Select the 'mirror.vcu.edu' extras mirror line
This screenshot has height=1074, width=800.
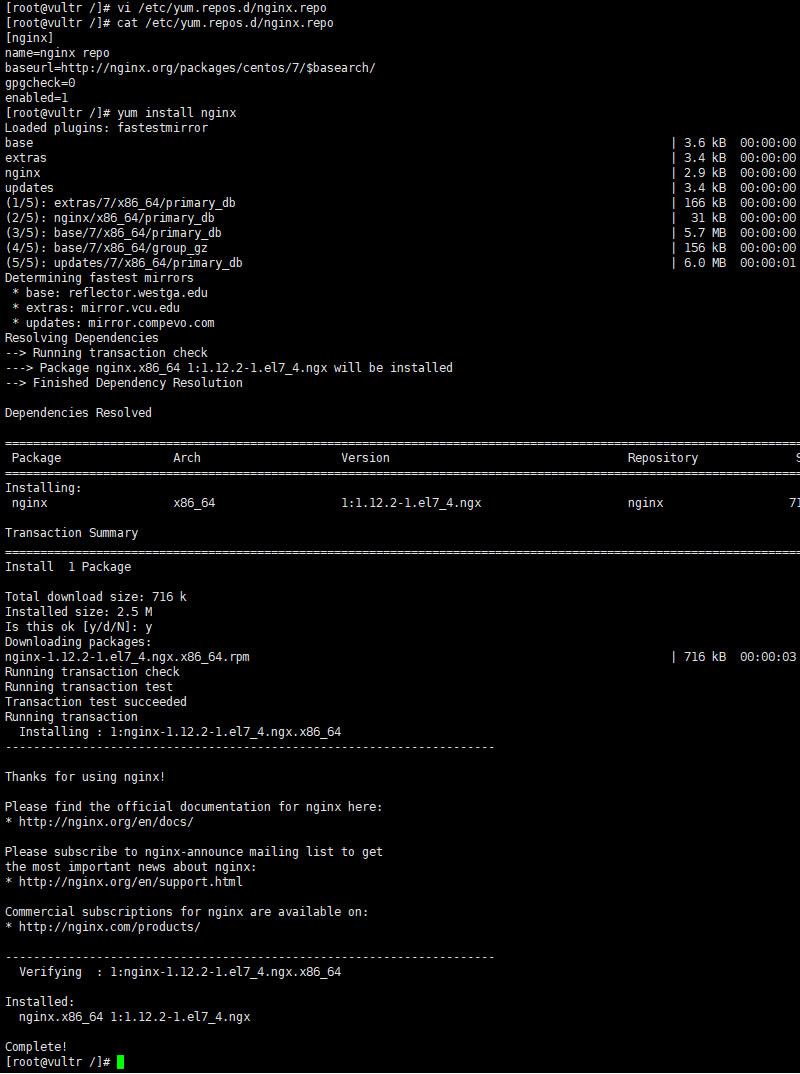96,308
